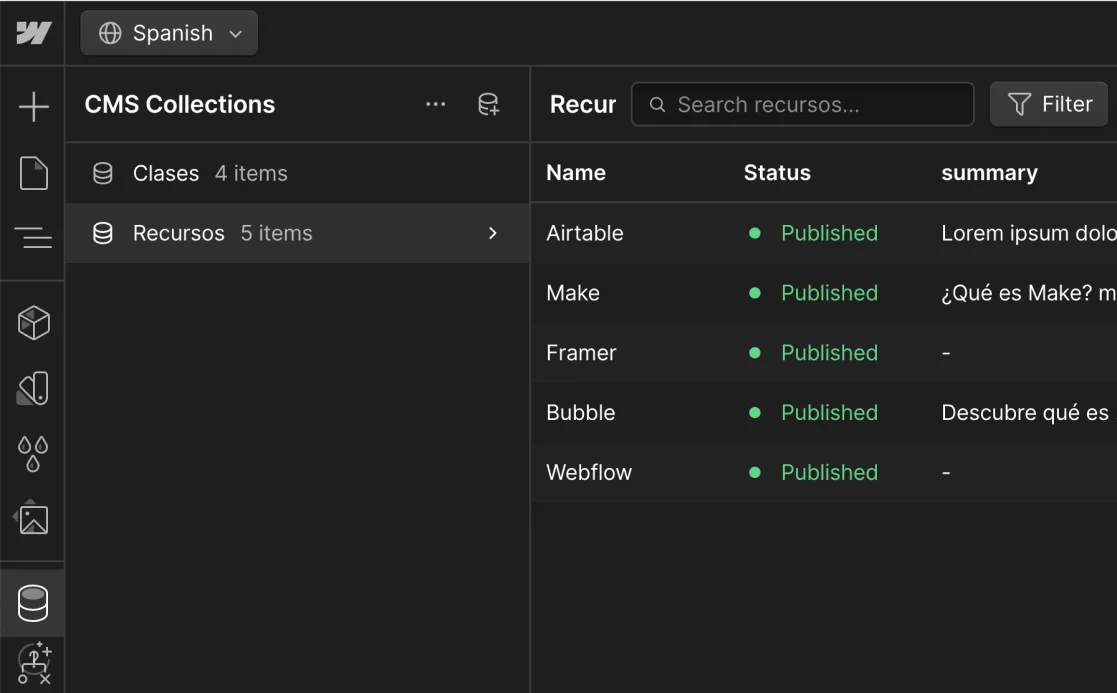Click the summary column header
This screenshot has height=693, width=1117.
pyautogui.click(x=989, y=172)
